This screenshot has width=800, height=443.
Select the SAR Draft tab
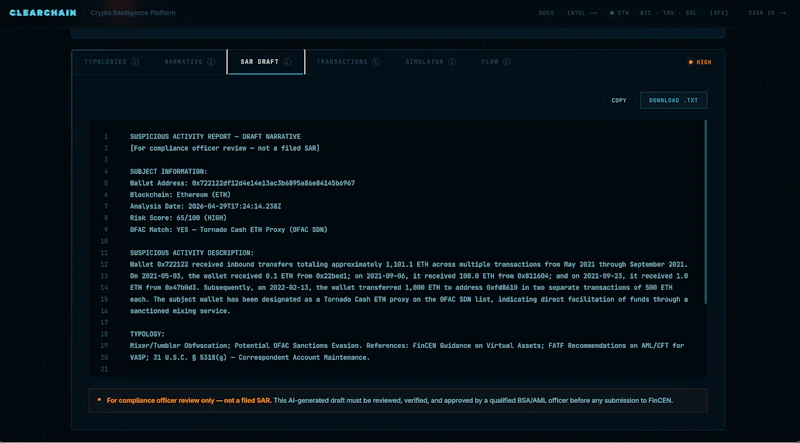pos(266,62)
